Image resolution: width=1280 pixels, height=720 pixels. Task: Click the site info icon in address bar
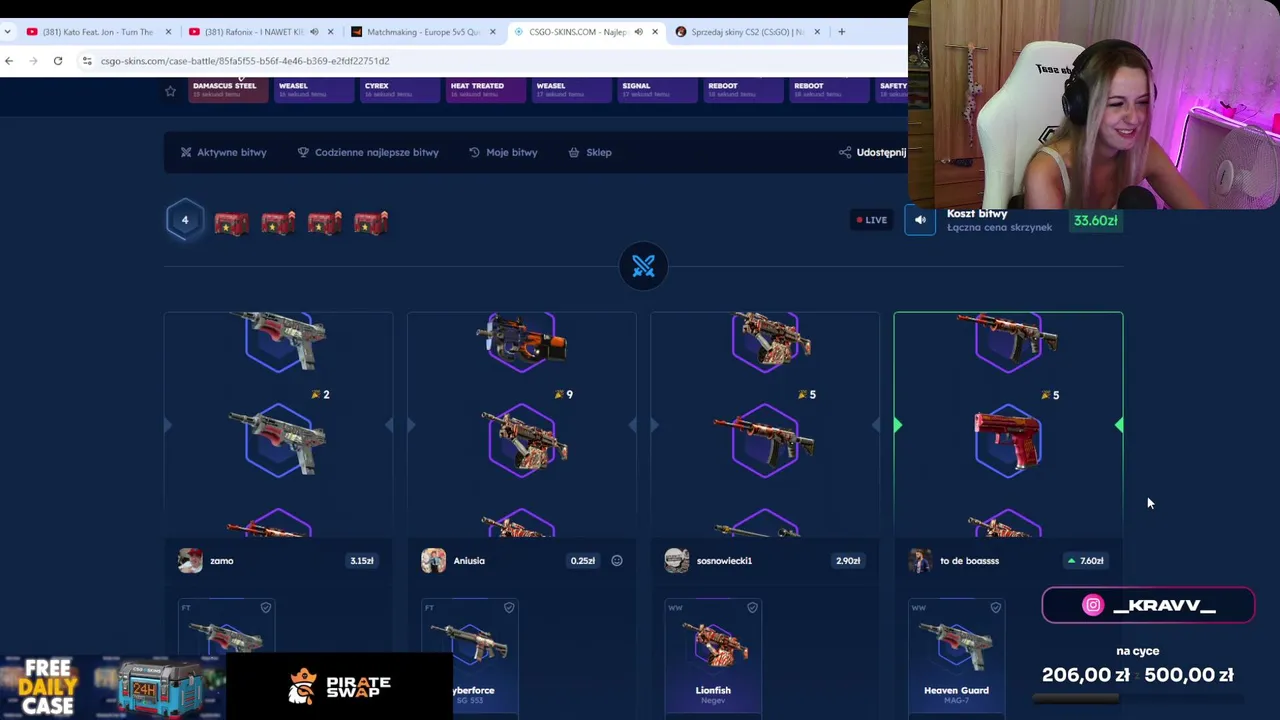[x=87, y=61]
